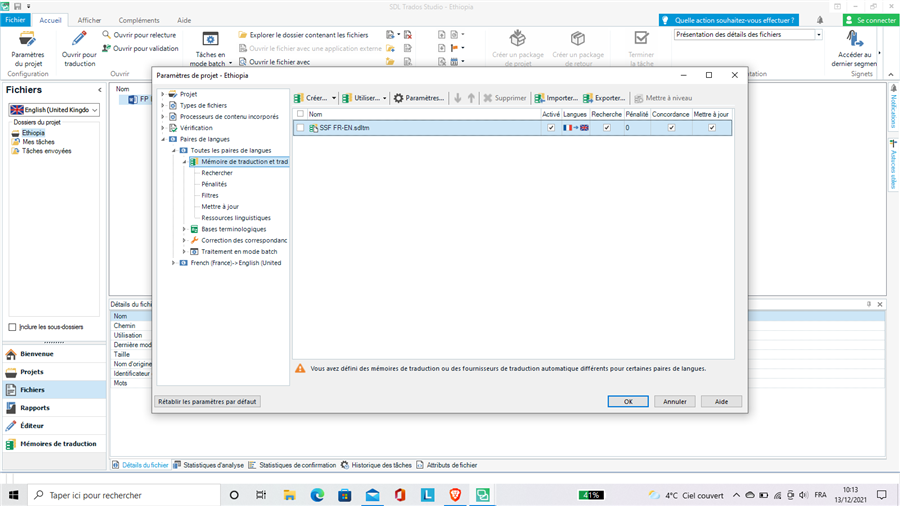
Task: Open Microsoft Edge from taskbar
Action: pyautogui.click(x=317, y=495)
